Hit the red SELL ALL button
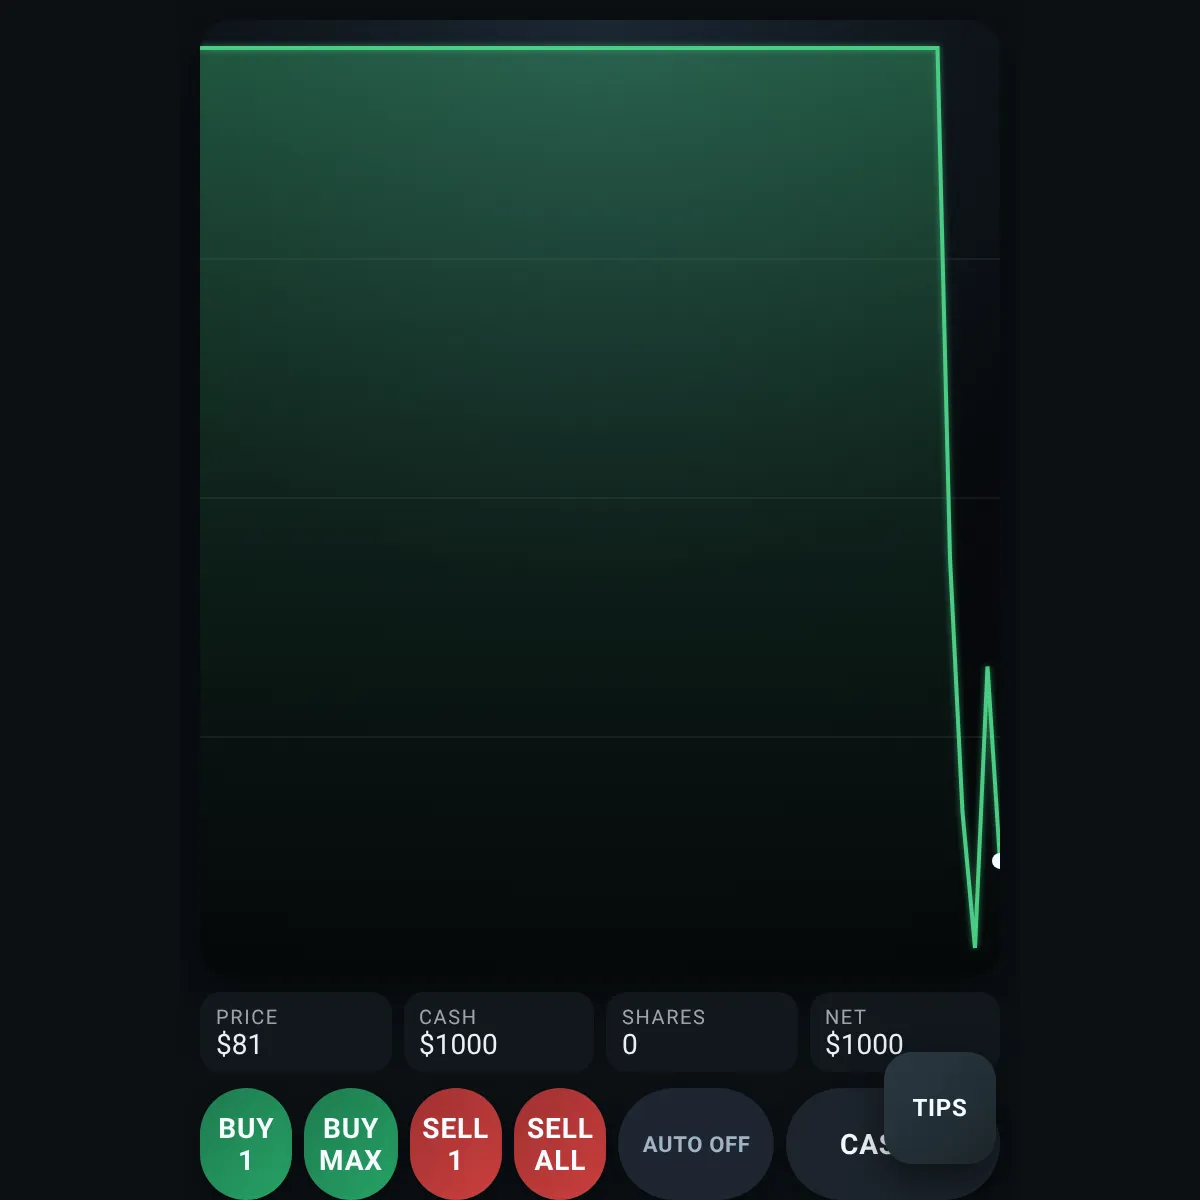 (560, 1143)
